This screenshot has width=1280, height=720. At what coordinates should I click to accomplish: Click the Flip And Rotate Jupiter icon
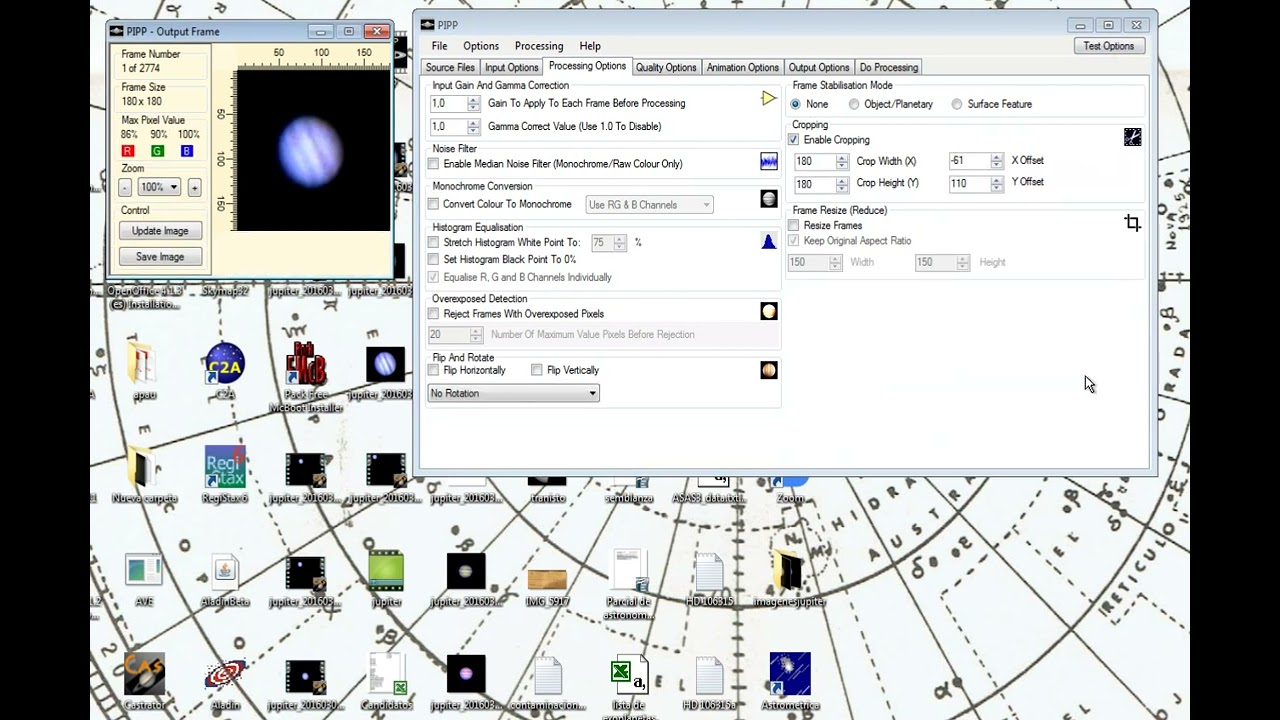coord(768,370)
